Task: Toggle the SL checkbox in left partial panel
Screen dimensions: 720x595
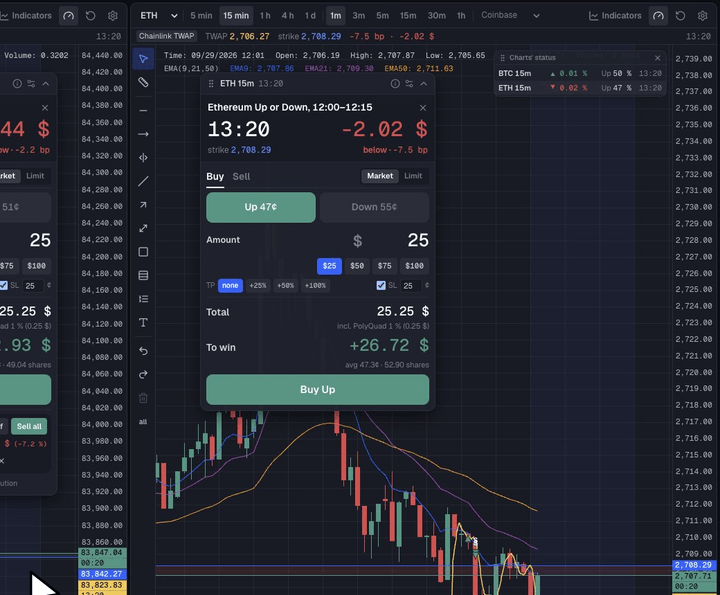Action: tap(3, 286)
